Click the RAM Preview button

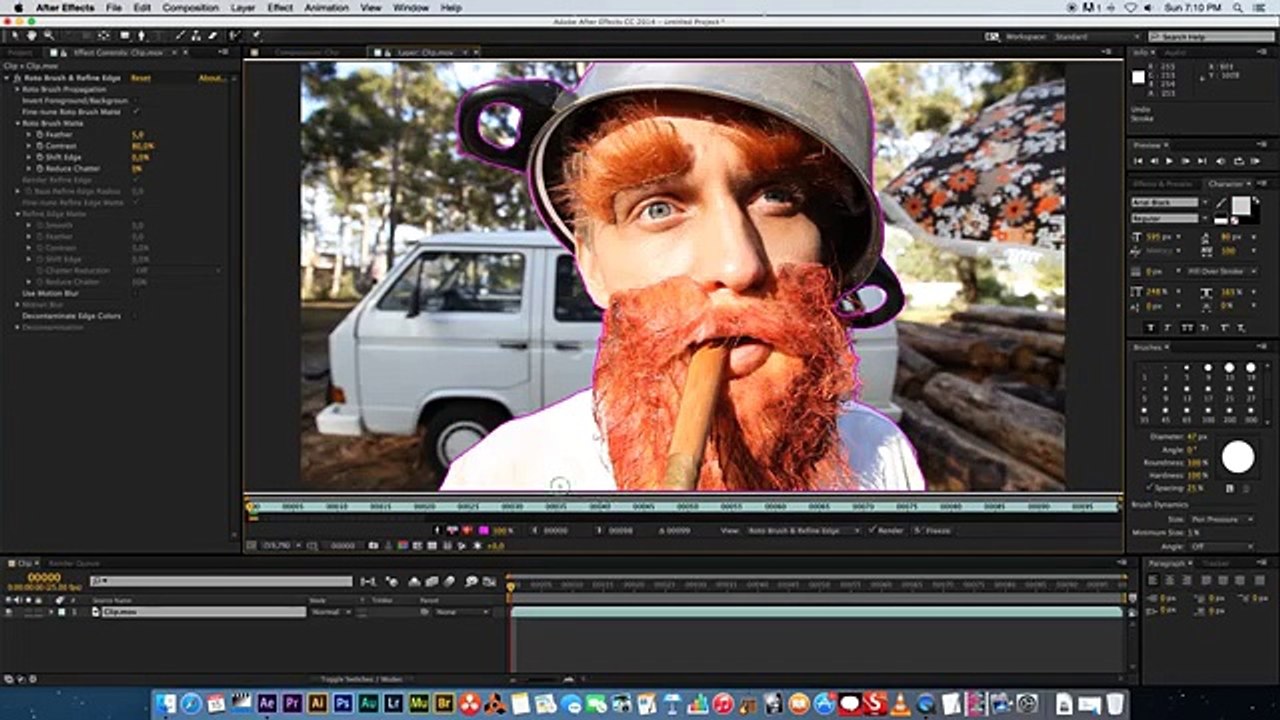(x=1255, y=161)
